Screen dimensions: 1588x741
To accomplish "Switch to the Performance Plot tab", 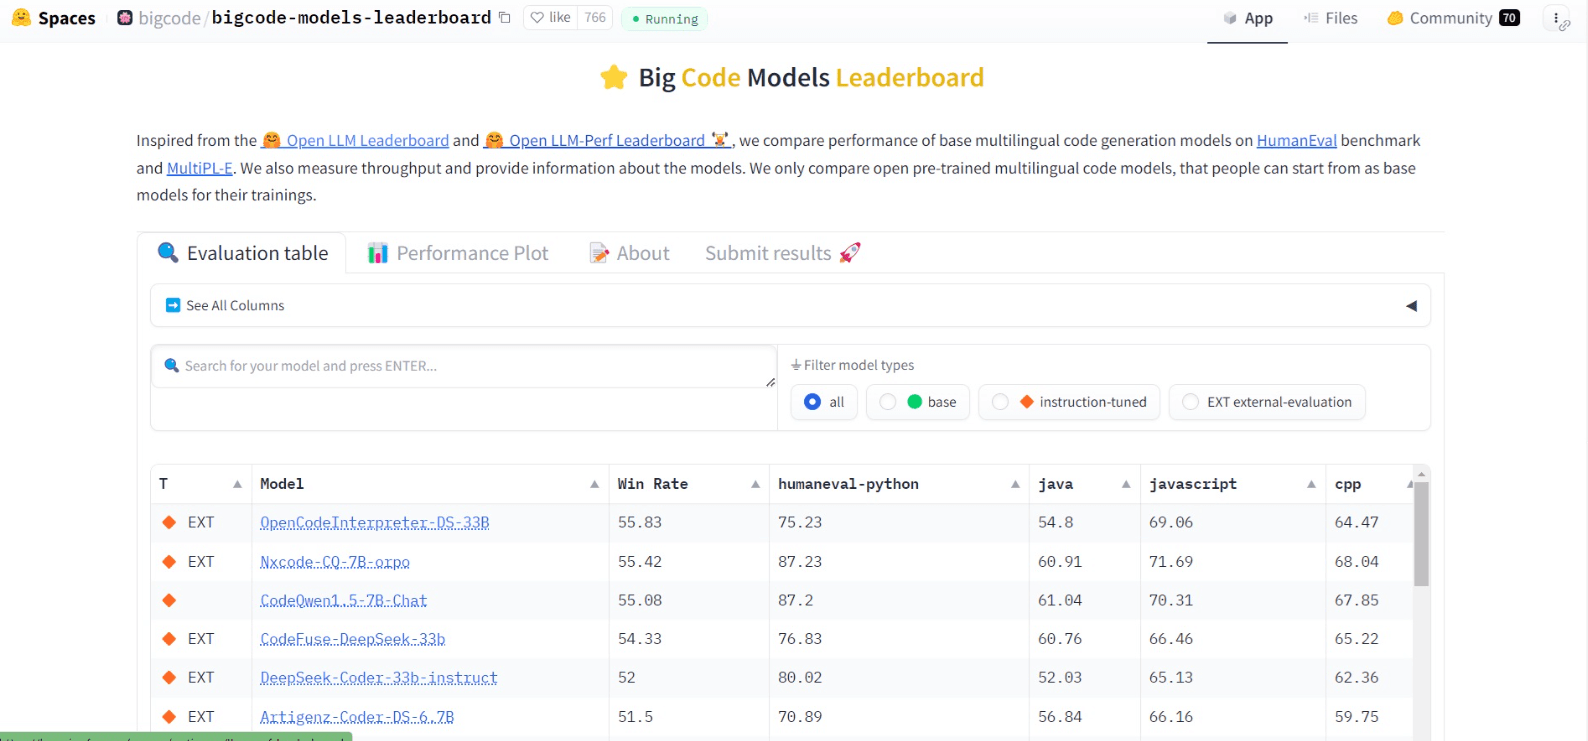I will click(x=458, y=253).
